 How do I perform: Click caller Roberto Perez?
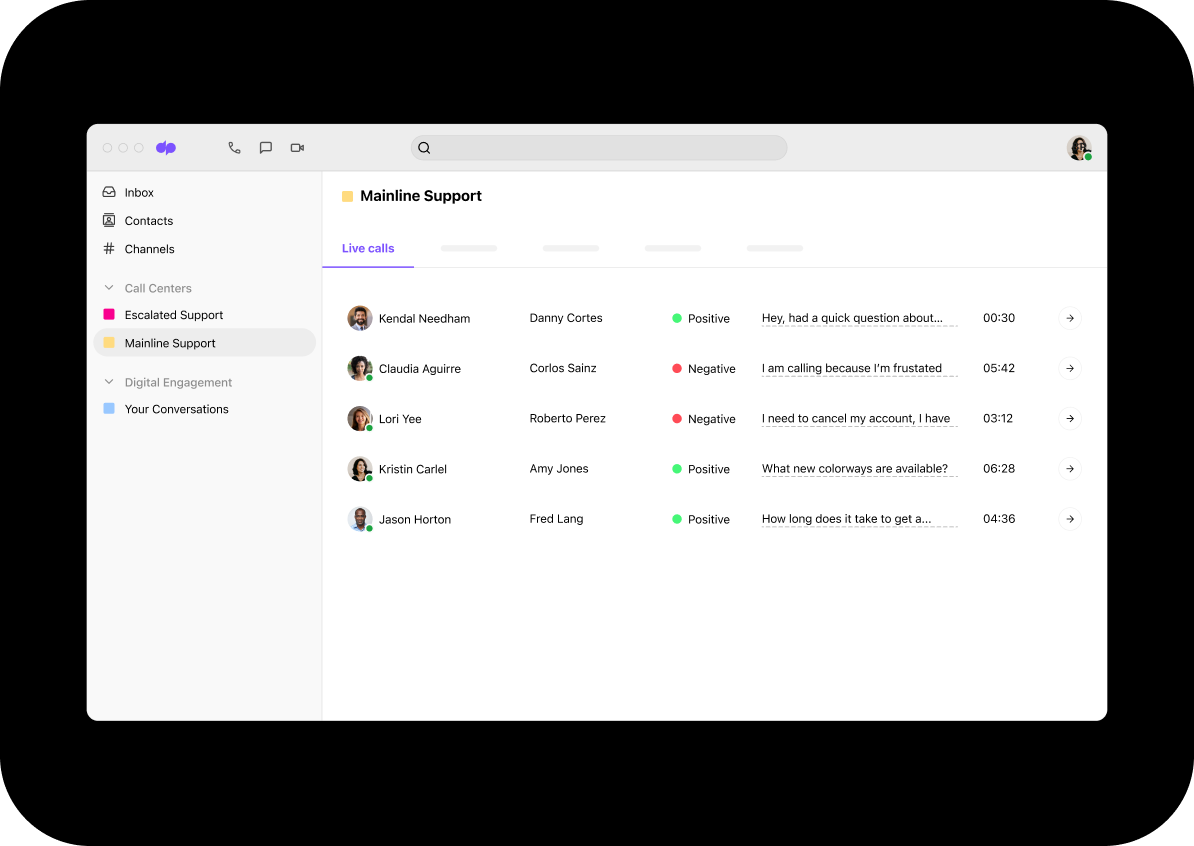(x=567, y=419)
